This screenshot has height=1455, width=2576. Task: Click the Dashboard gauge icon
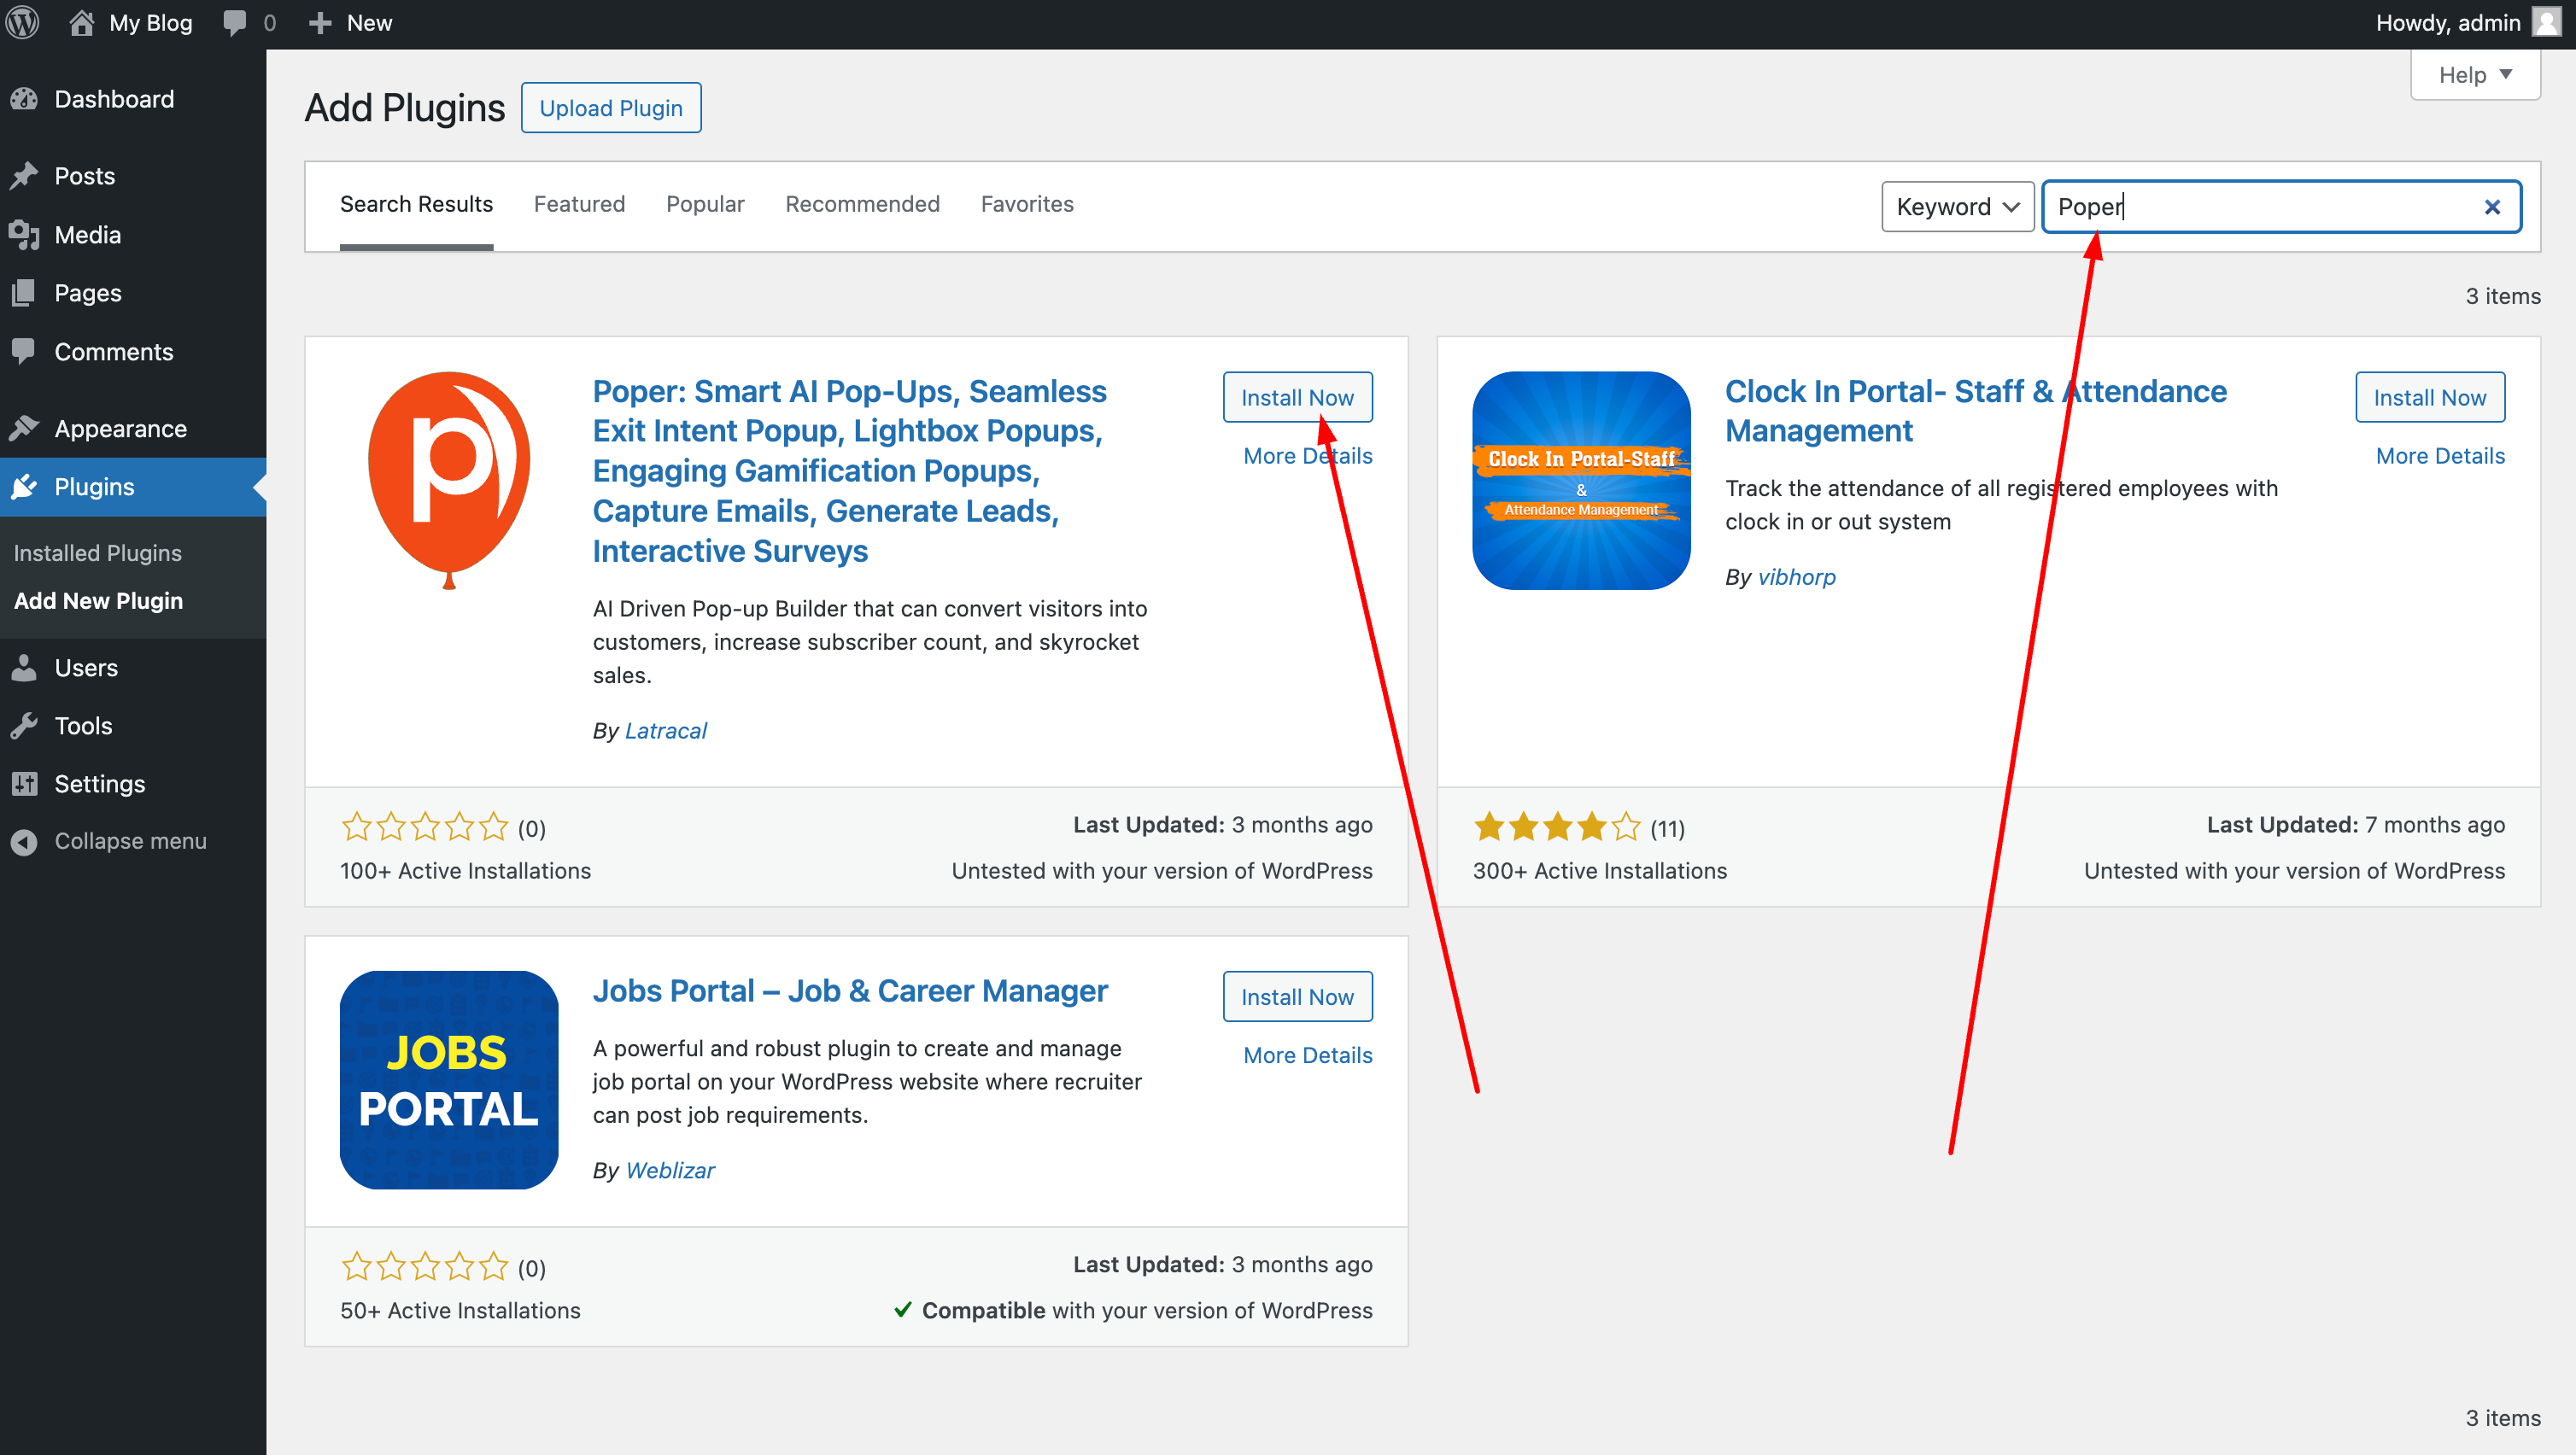click(x=25, y=99)
